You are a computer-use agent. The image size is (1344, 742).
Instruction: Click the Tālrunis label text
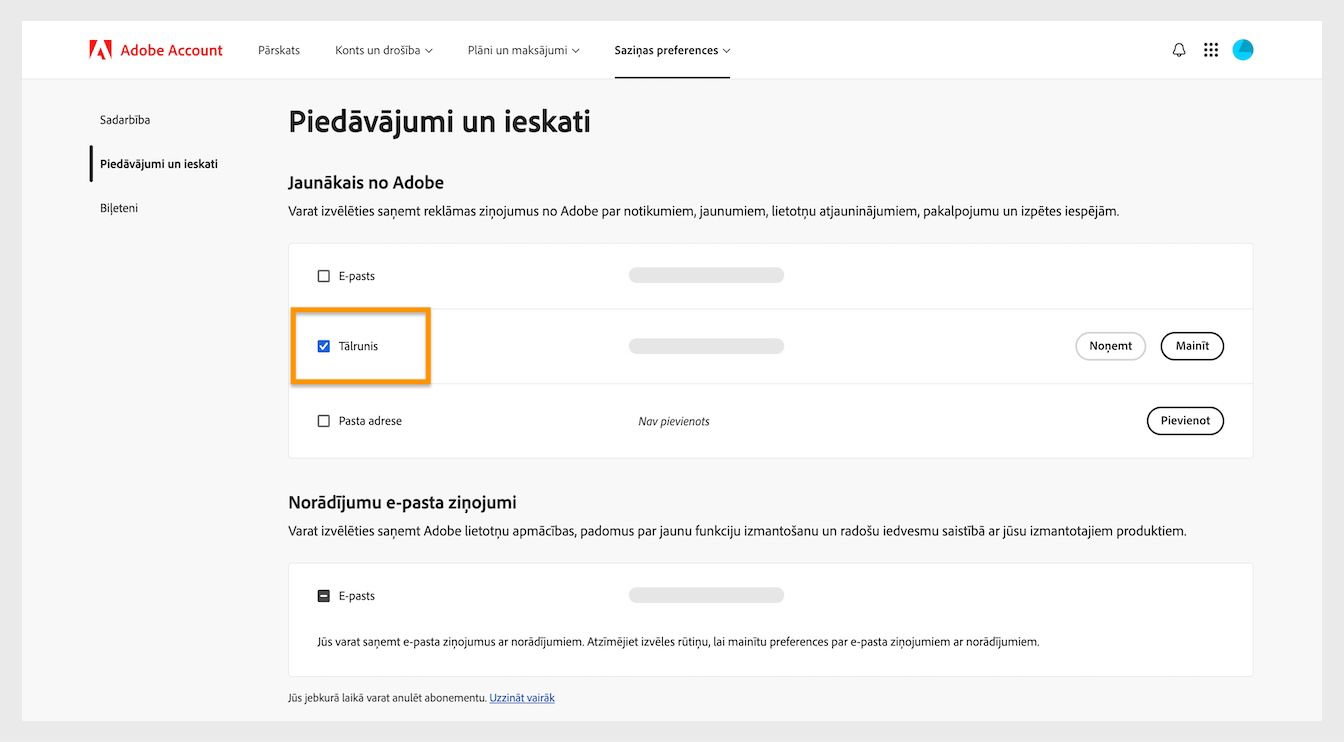[x=358, y=346]
